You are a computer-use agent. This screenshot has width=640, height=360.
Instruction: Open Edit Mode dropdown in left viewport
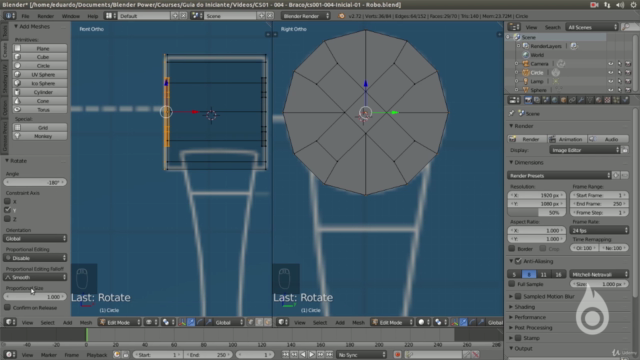[x=119, y=322]
